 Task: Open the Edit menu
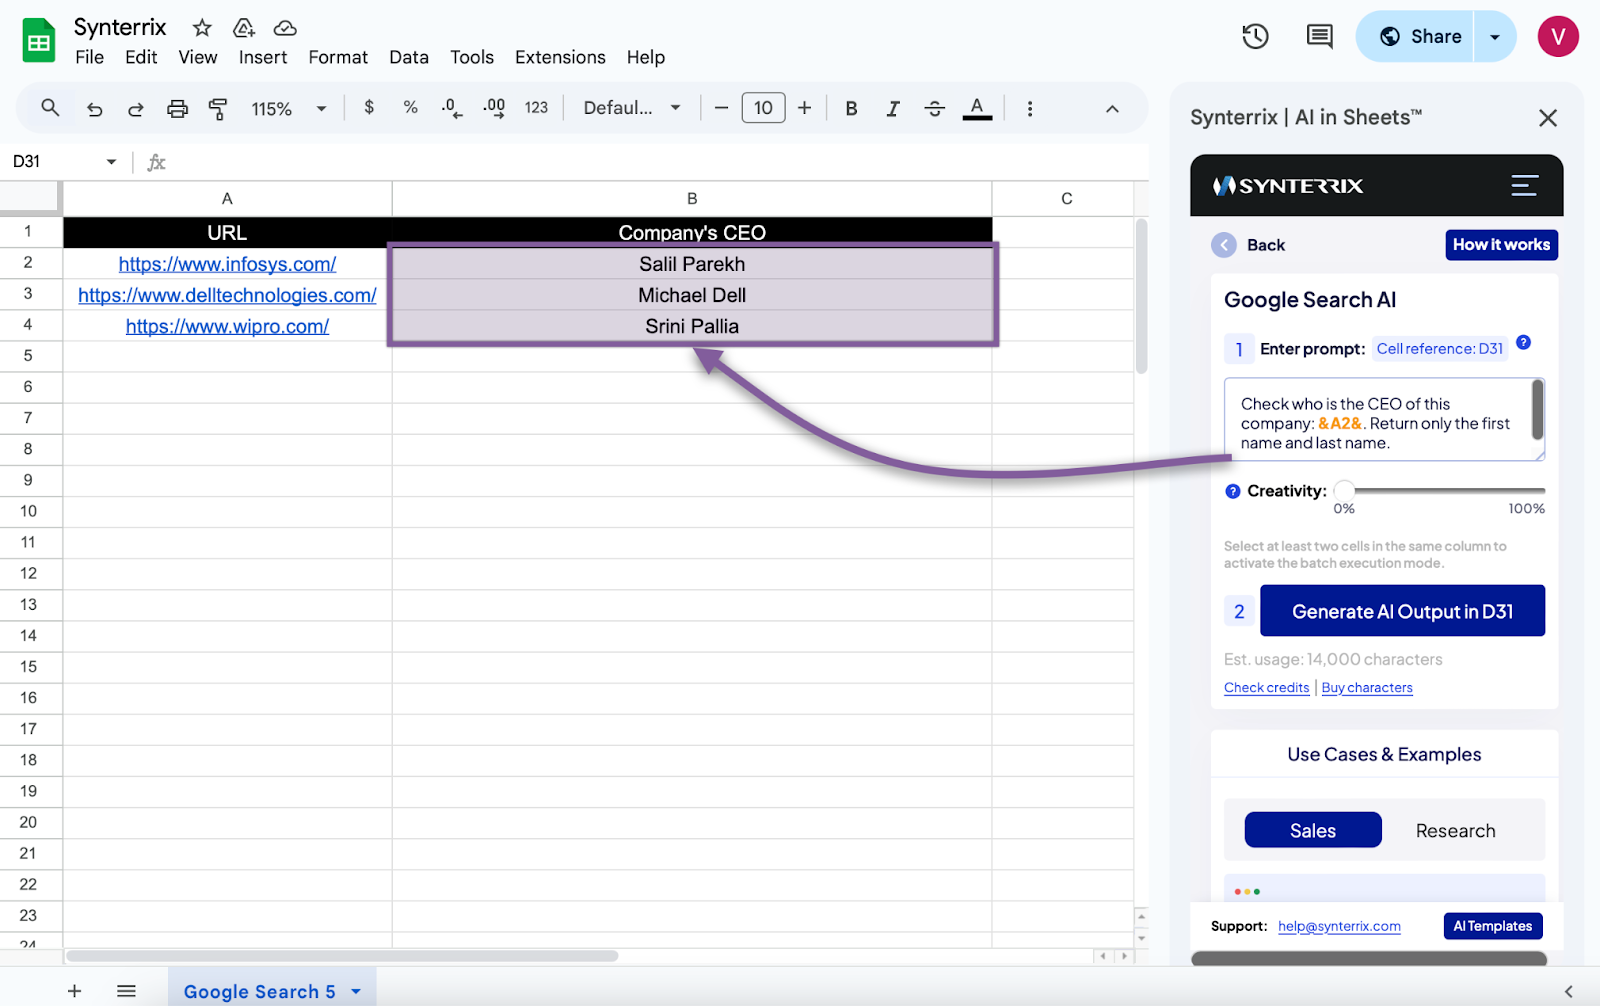[141, 57]
